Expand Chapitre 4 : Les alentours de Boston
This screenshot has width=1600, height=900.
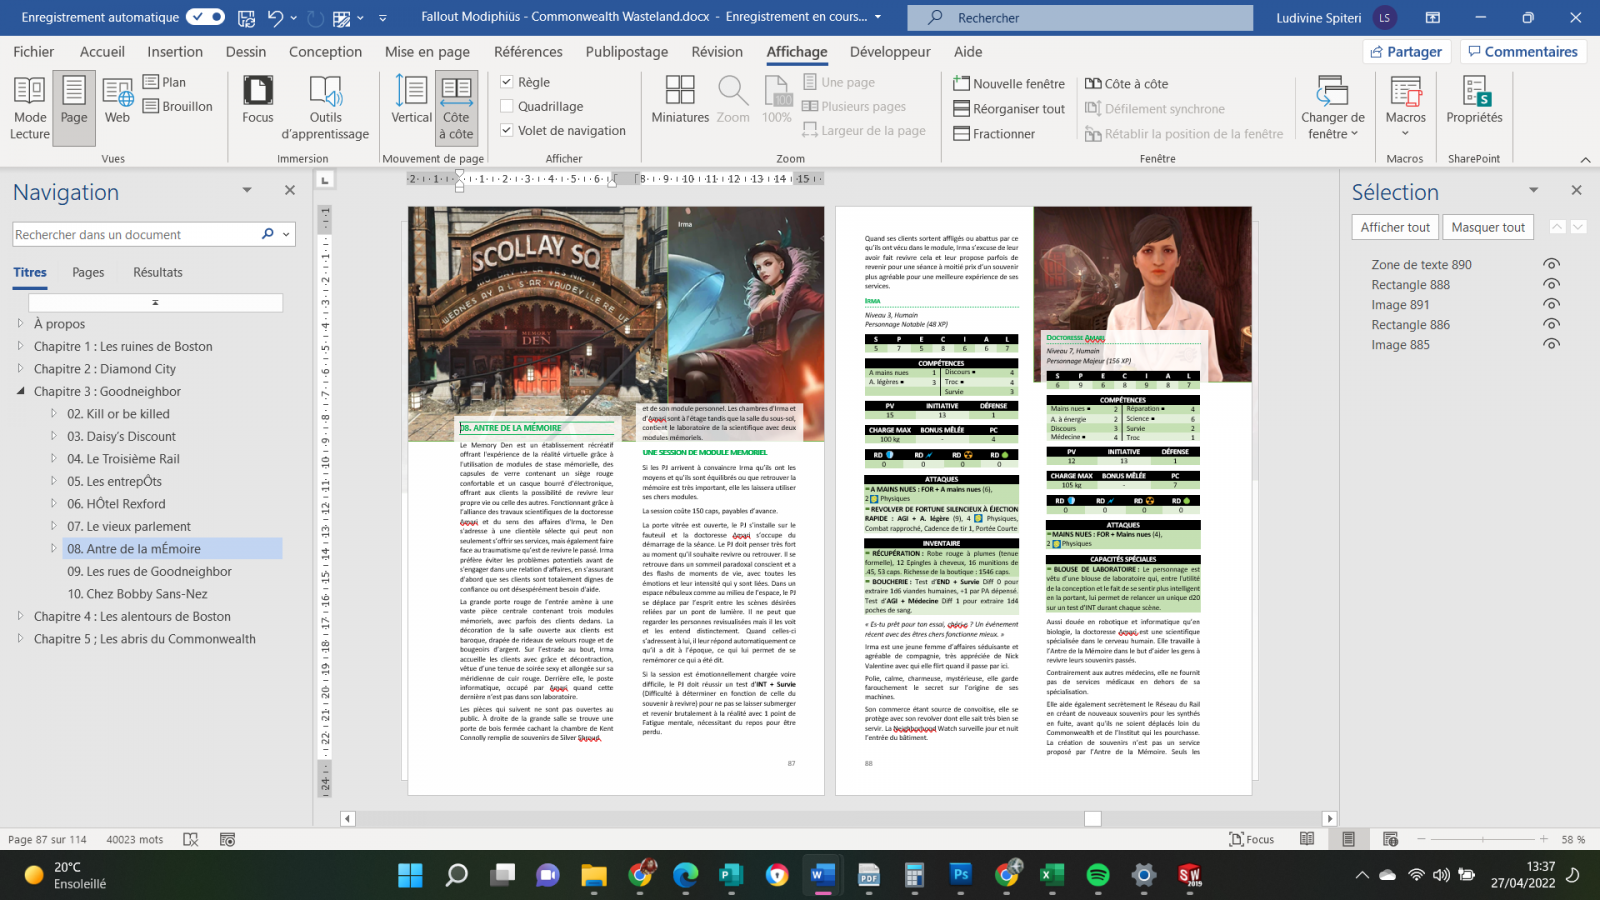20,616
